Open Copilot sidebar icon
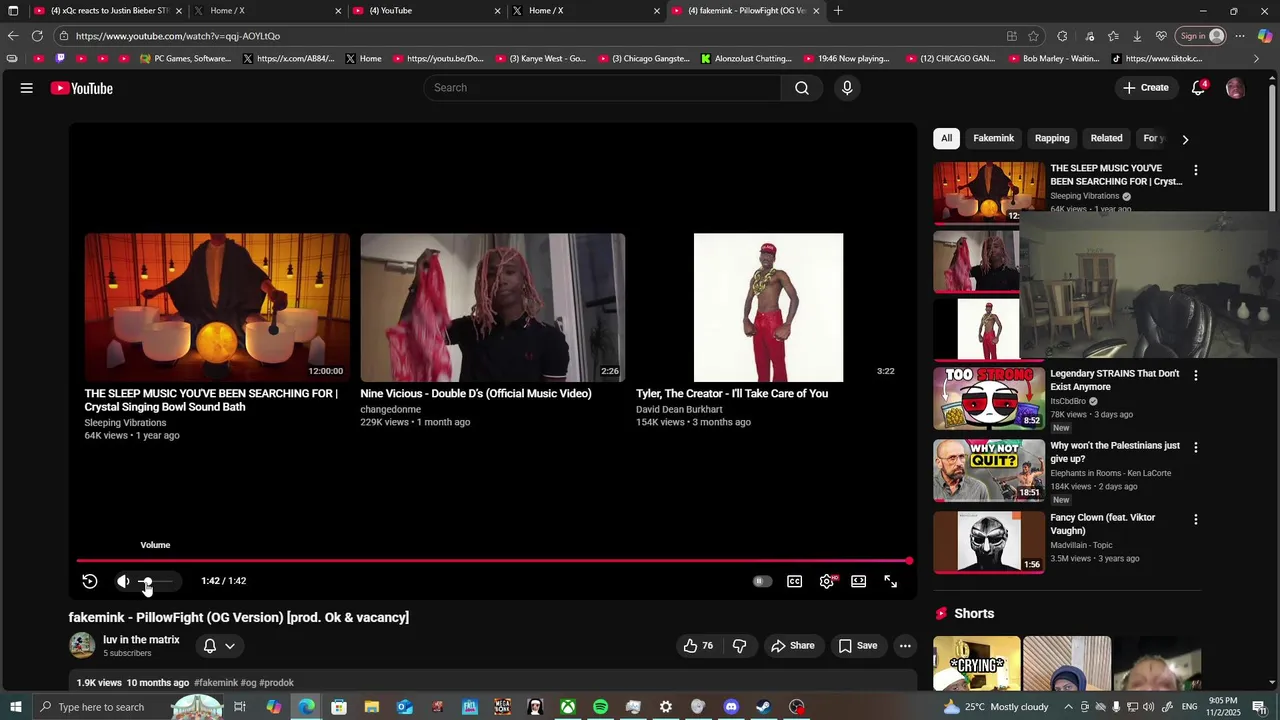Viewport: 1280px width, 720px height. 1265,36
